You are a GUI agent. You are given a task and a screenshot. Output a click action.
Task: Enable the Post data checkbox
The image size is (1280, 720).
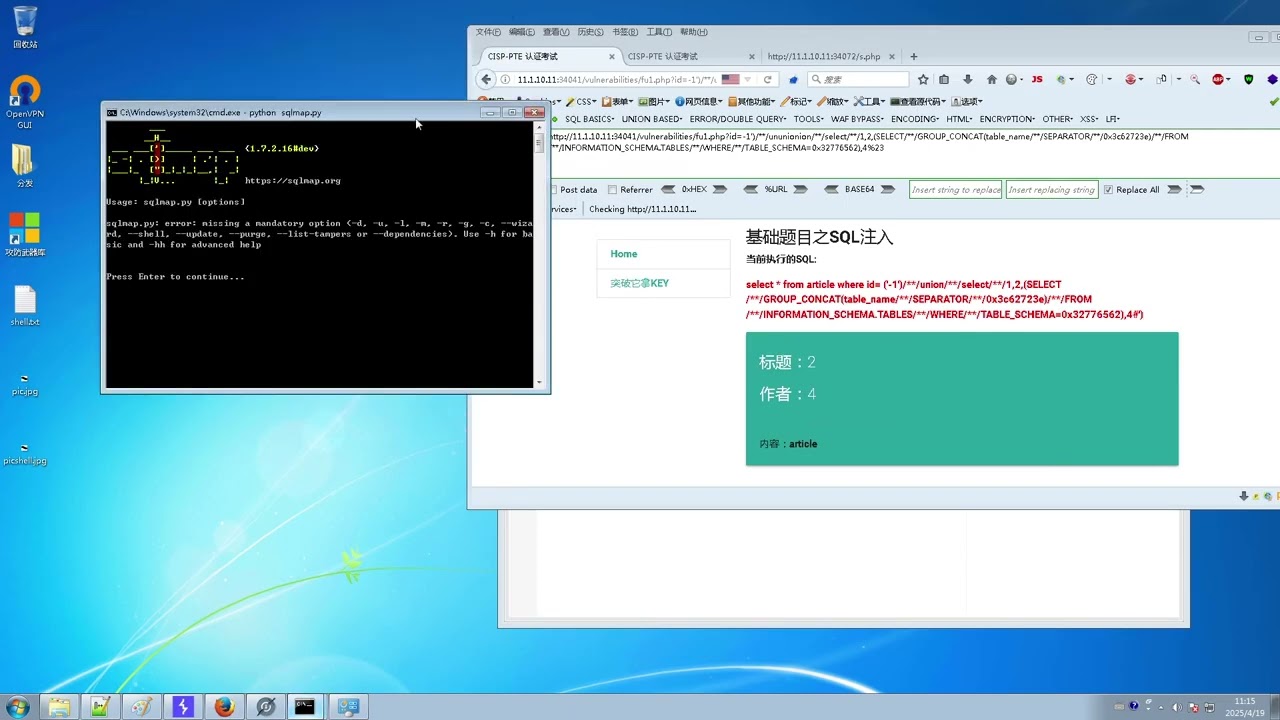pos(554,190)
